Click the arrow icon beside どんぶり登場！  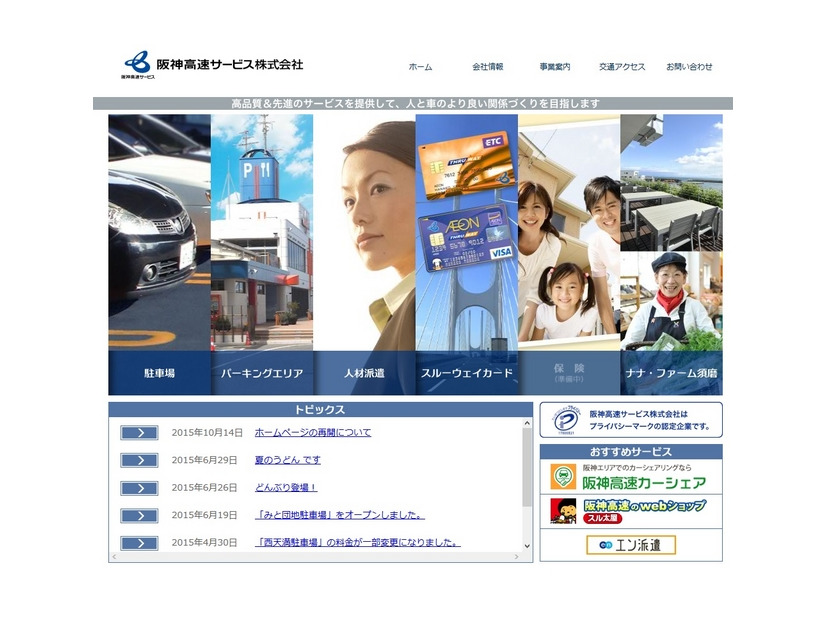(x=138, y=488)
